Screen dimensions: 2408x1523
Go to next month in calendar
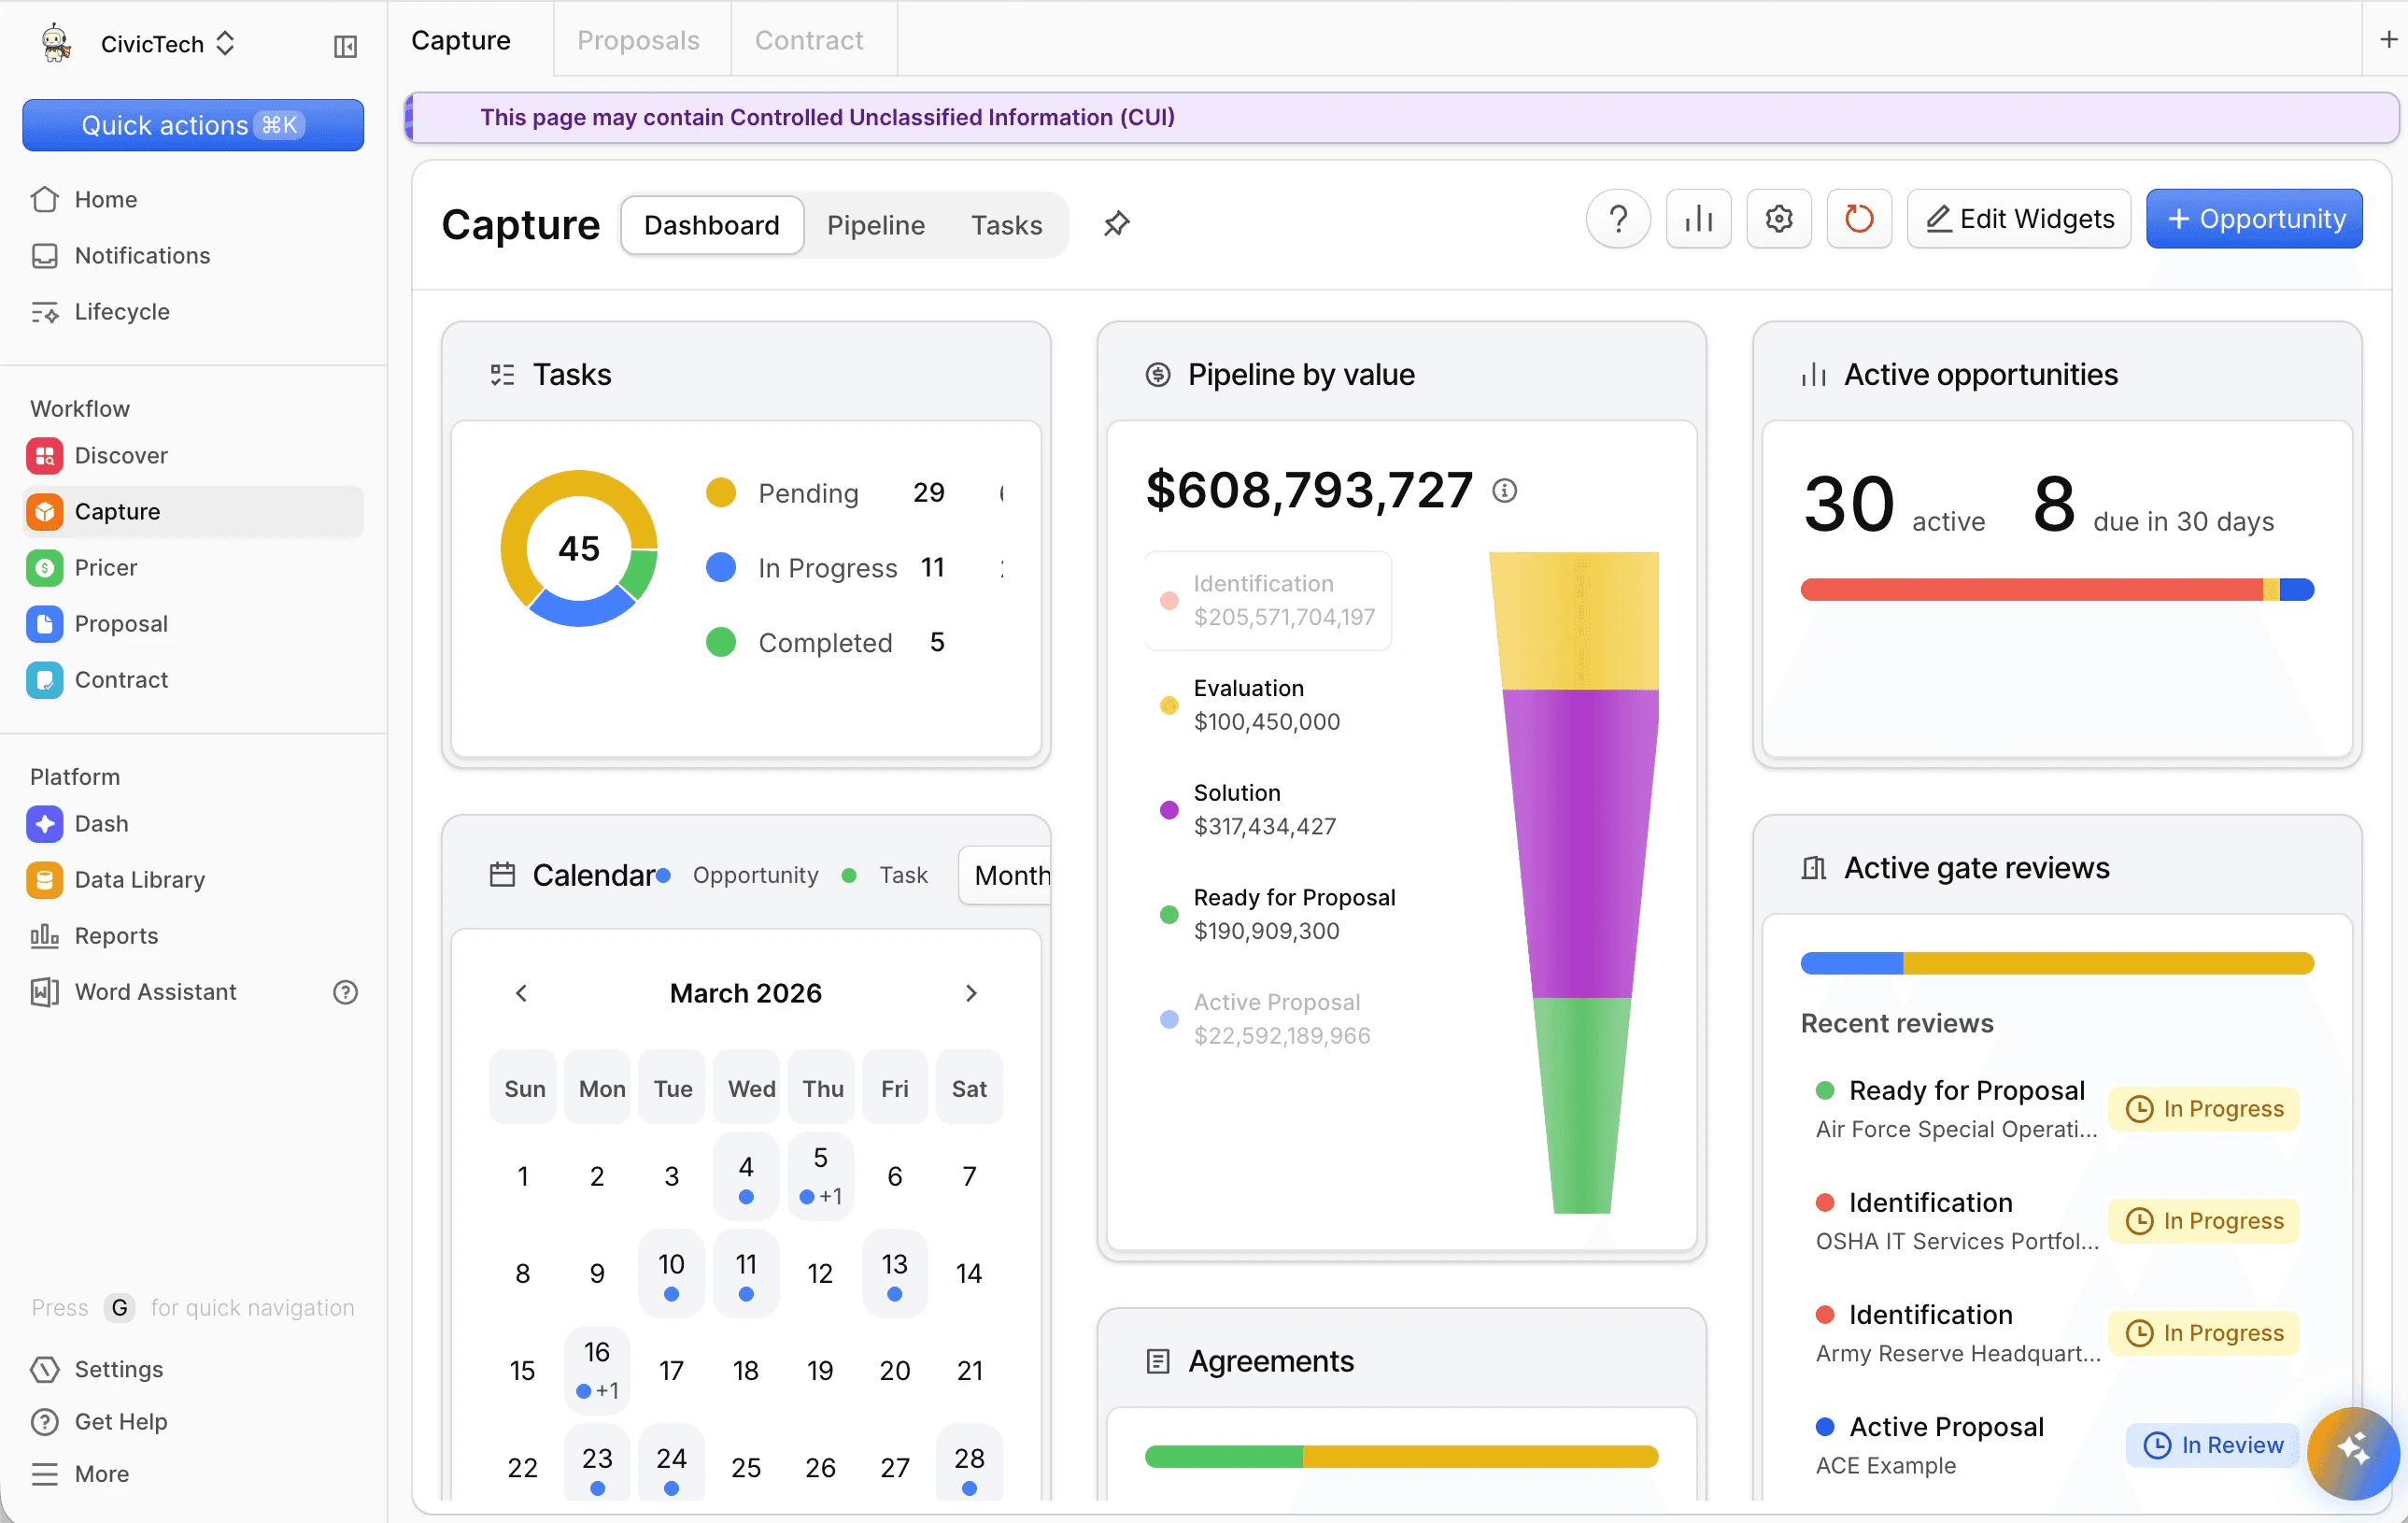pyautogui.click(x=970, y=993)
